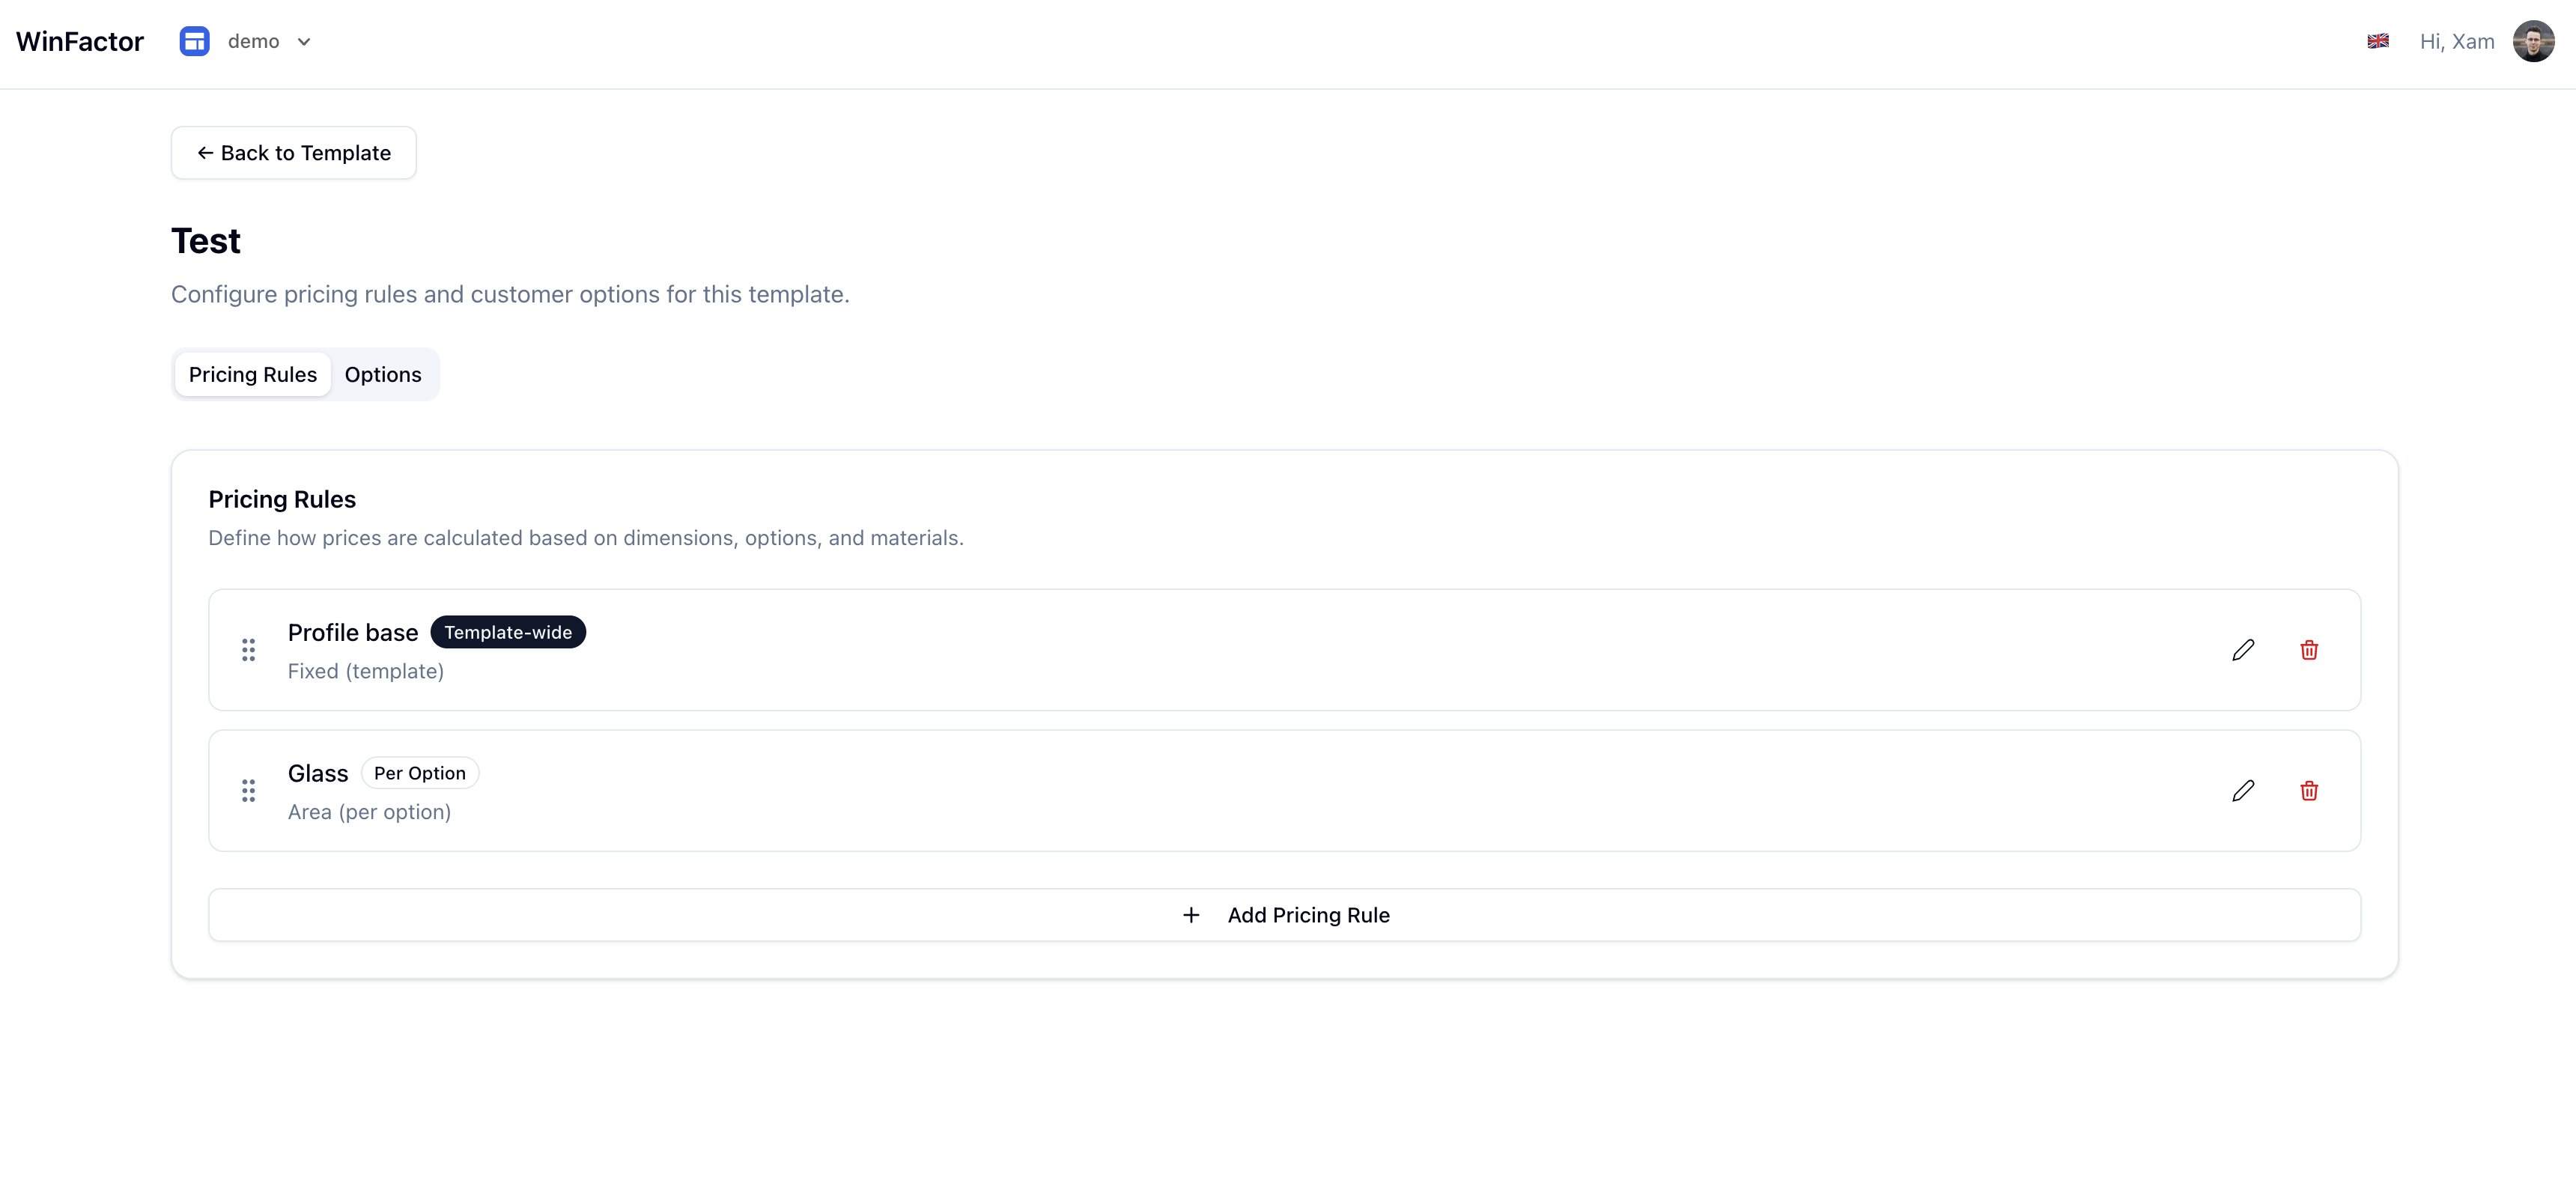Open the user avatar menu
Screen dimensions: 2576x1198
(x=2533, y=41)
